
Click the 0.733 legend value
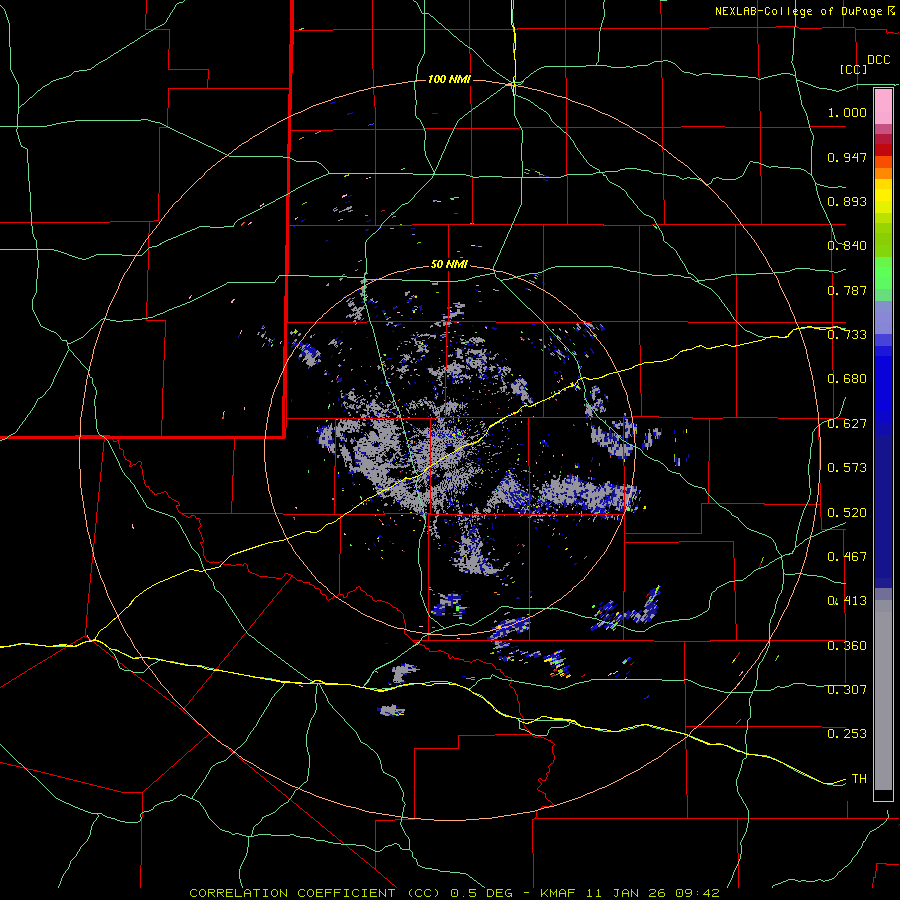pyautogui.click(x=847, y=335)
